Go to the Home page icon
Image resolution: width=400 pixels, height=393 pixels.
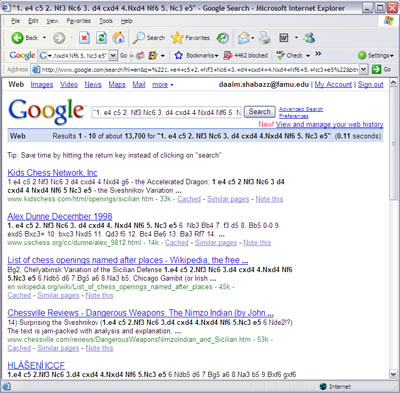pyautogui.click(x=118, y=38)
